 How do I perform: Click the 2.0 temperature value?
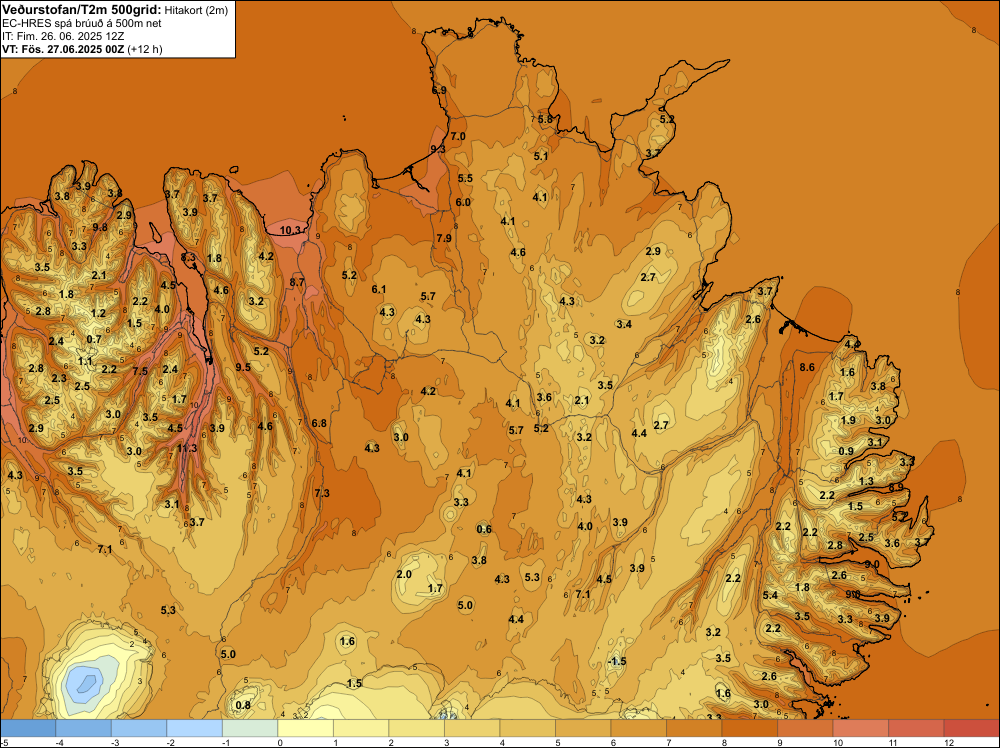tap(404, 574)
